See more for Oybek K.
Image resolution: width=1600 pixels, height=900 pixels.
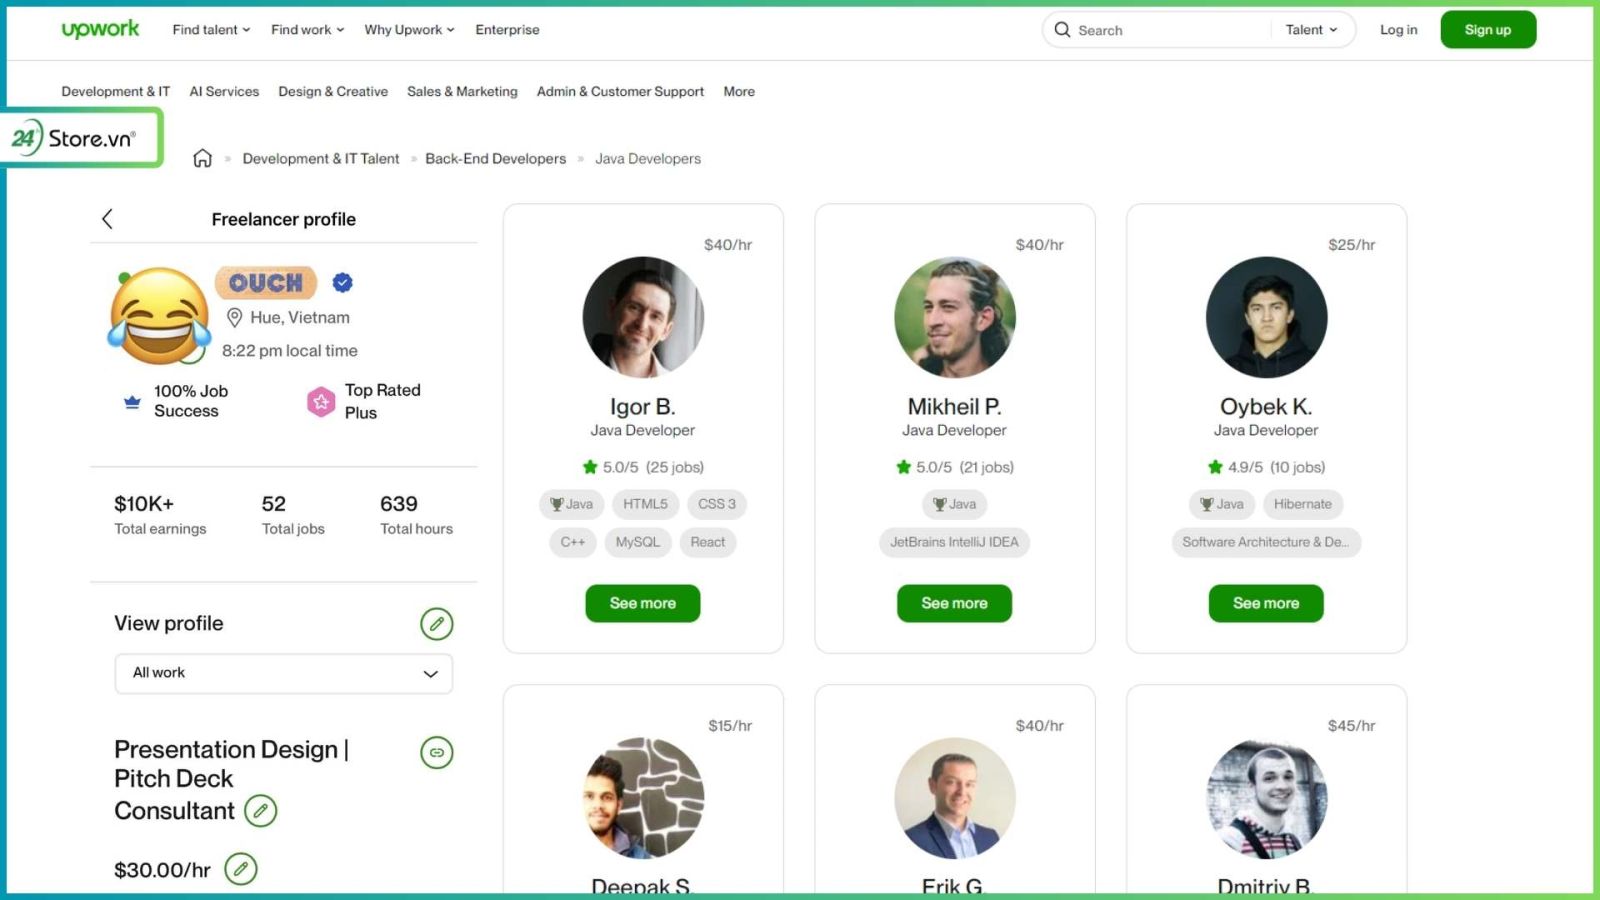1266,603
